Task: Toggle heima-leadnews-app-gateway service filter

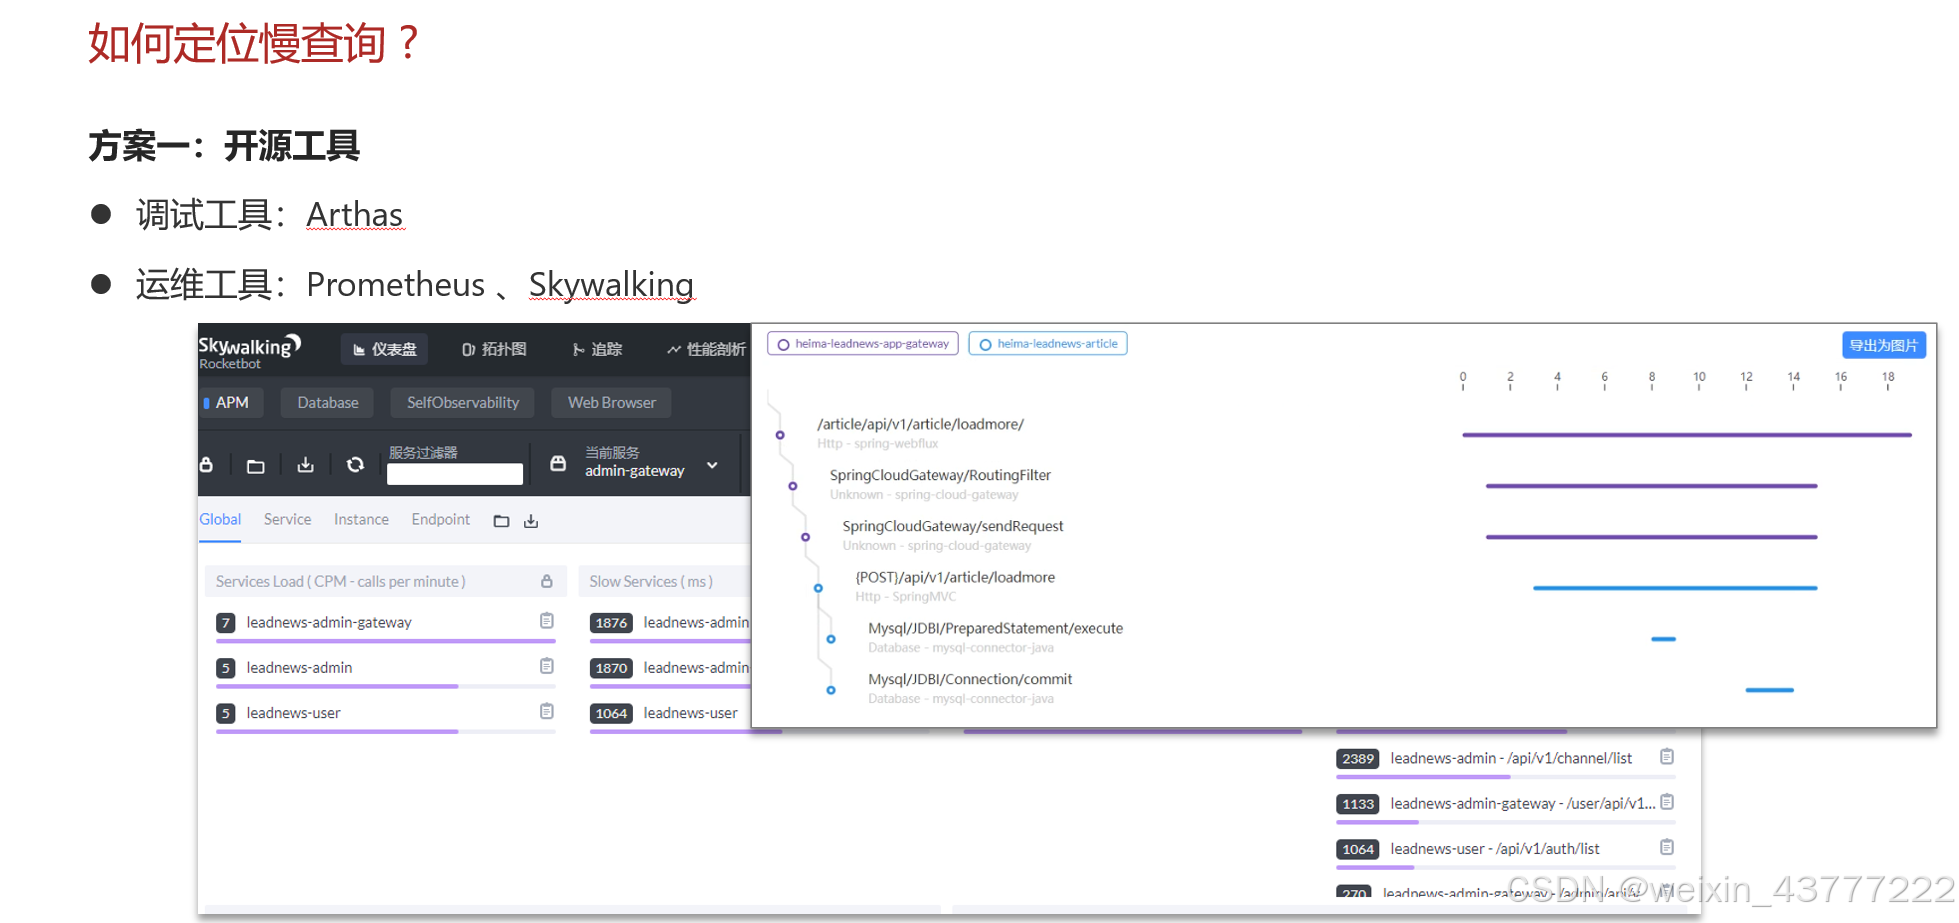Action: pos(863,344)
